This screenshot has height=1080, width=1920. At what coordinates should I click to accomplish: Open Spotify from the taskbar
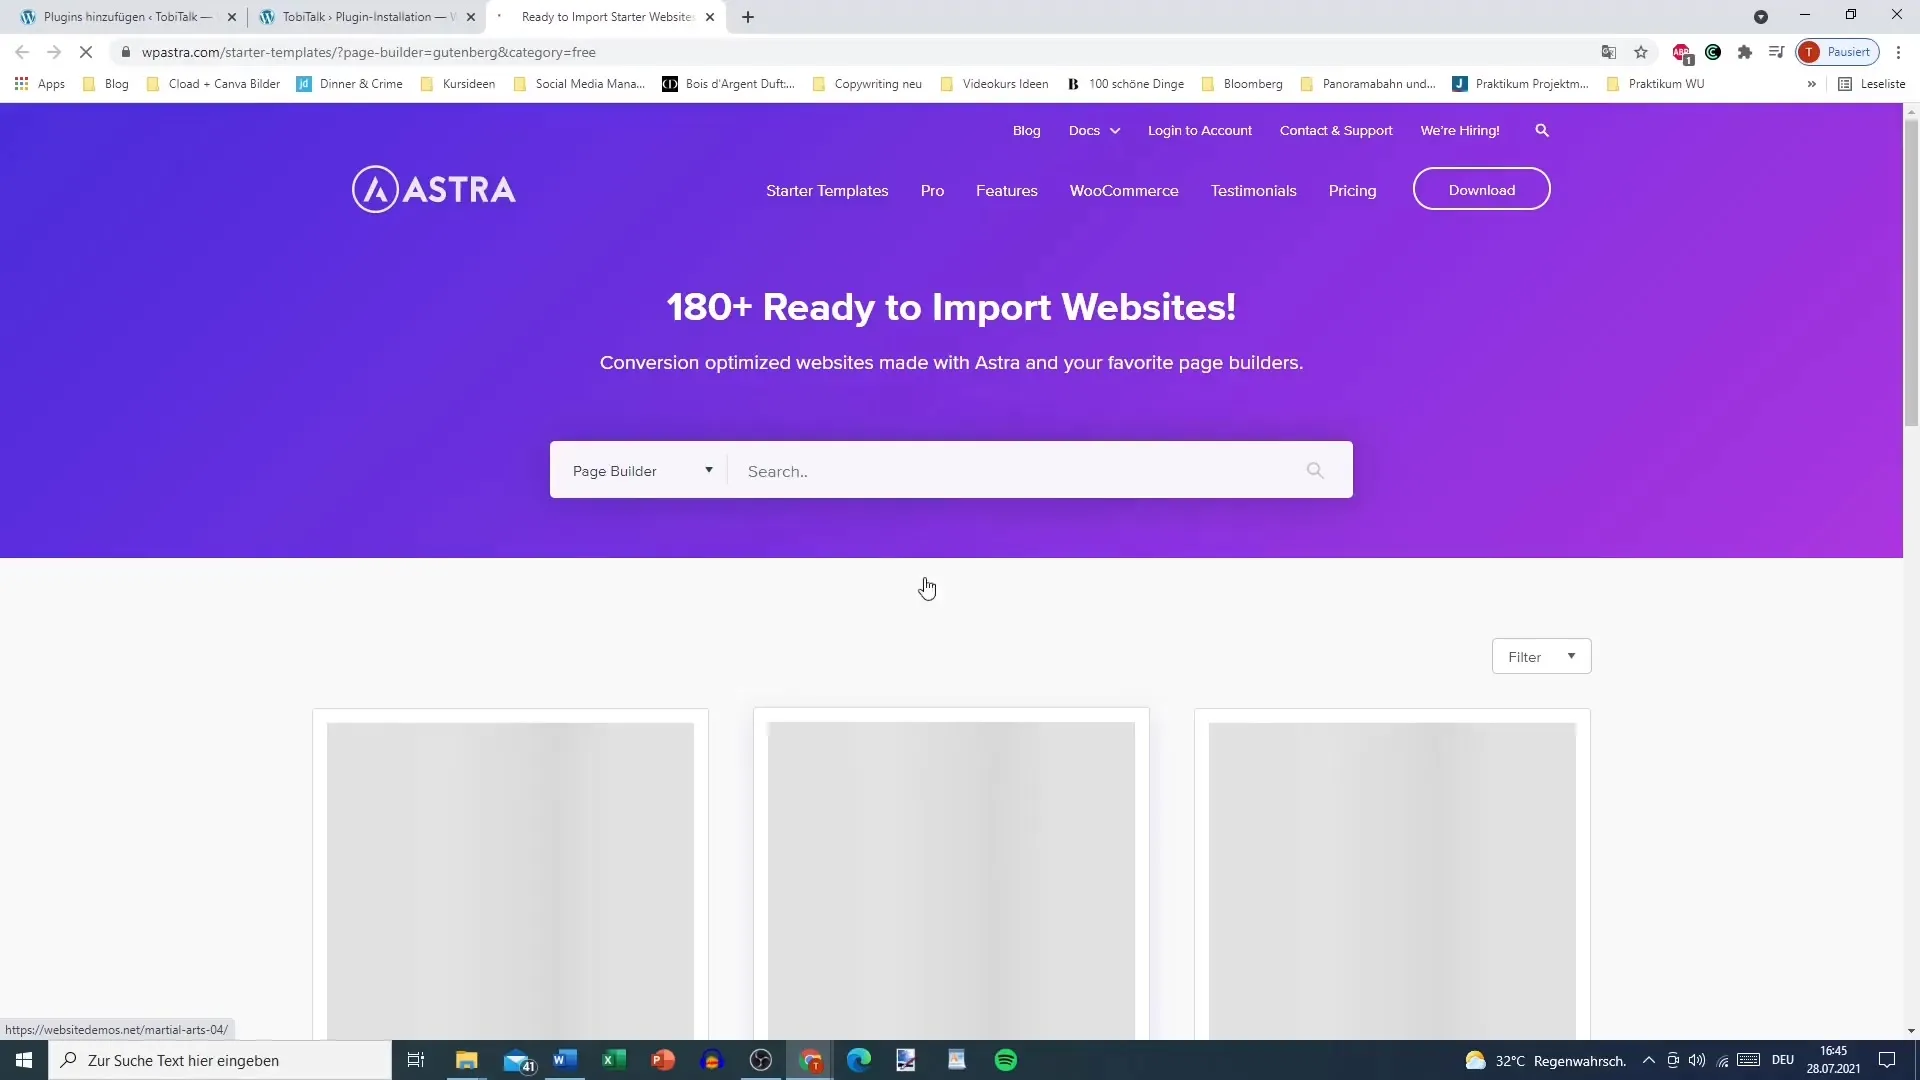click(1006, 1060)
